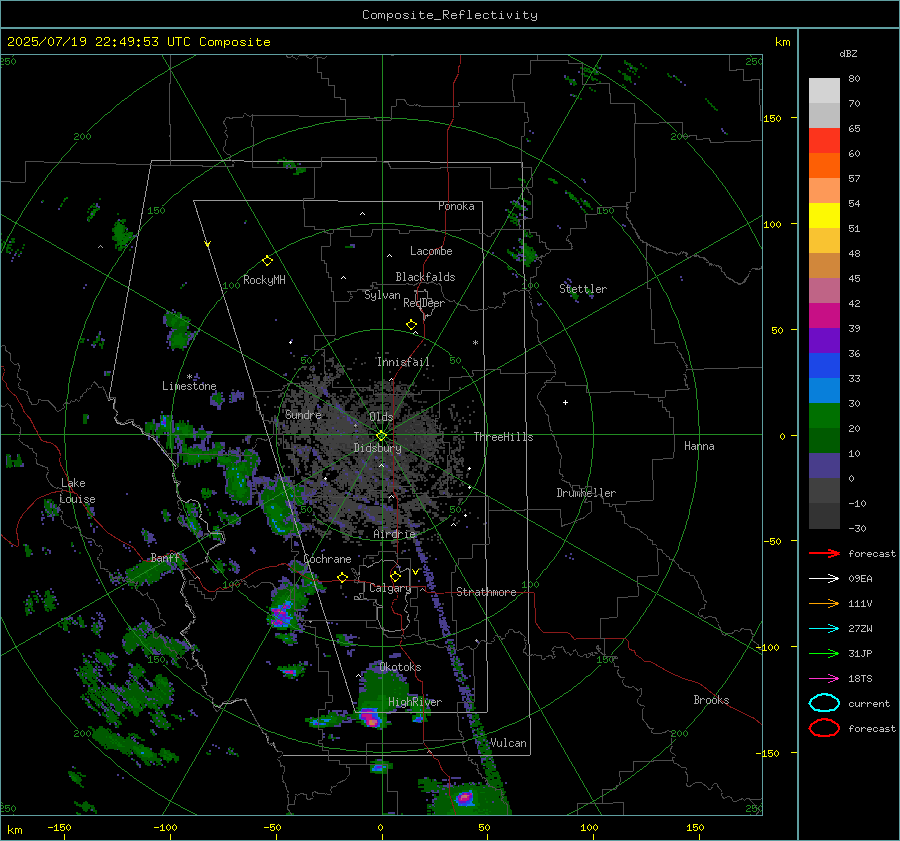Click the yellow diamond marker near RockyMH
900x841 pixels.
(x=267, y=261)
